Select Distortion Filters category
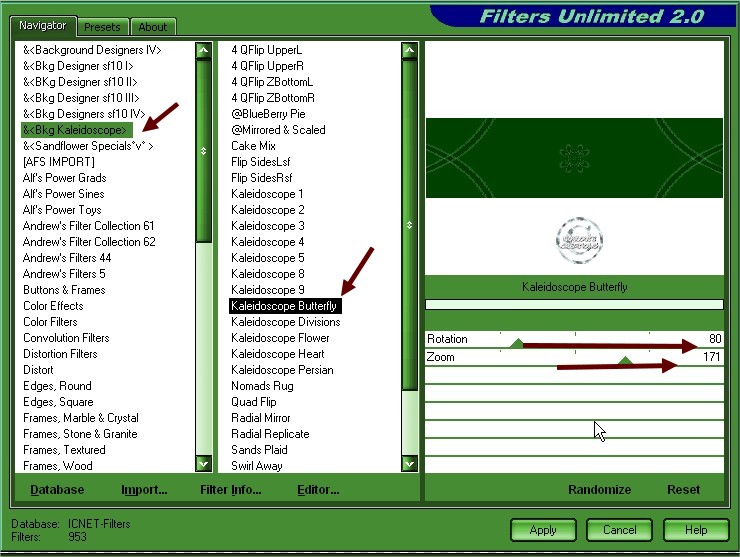This screenshot has width=740, height=557. coord(60,354)
